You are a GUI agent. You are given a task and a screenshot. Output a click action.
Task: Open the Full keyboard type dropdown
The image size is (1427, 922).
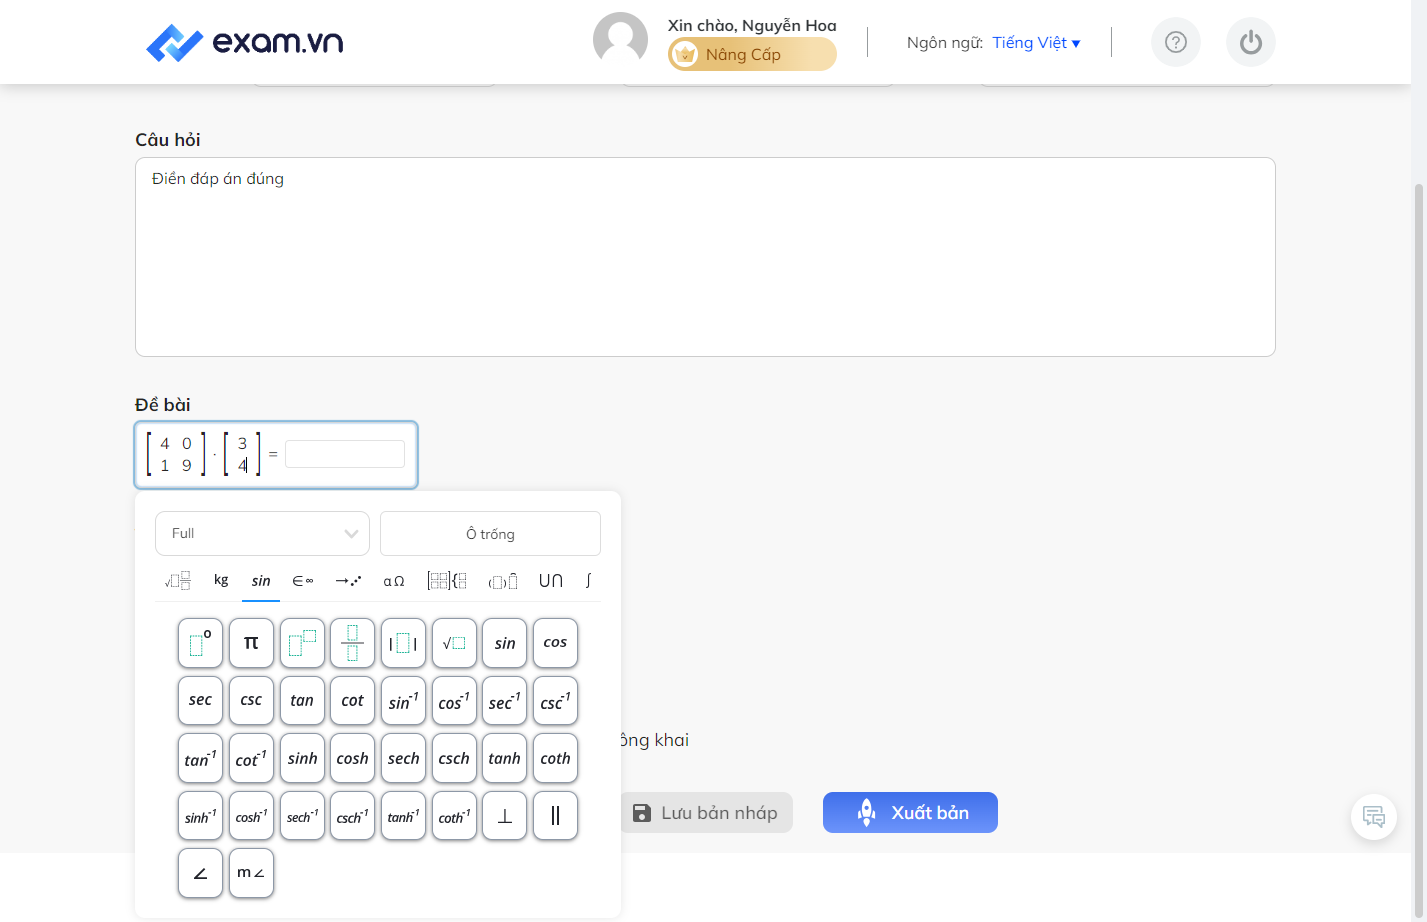pos(262,533)
